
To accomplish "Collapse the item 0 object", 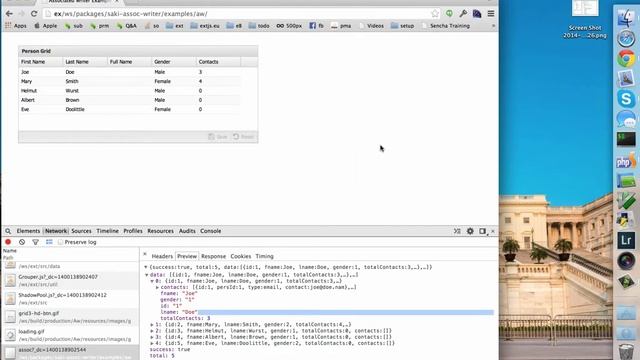I will tap(152, 281).
